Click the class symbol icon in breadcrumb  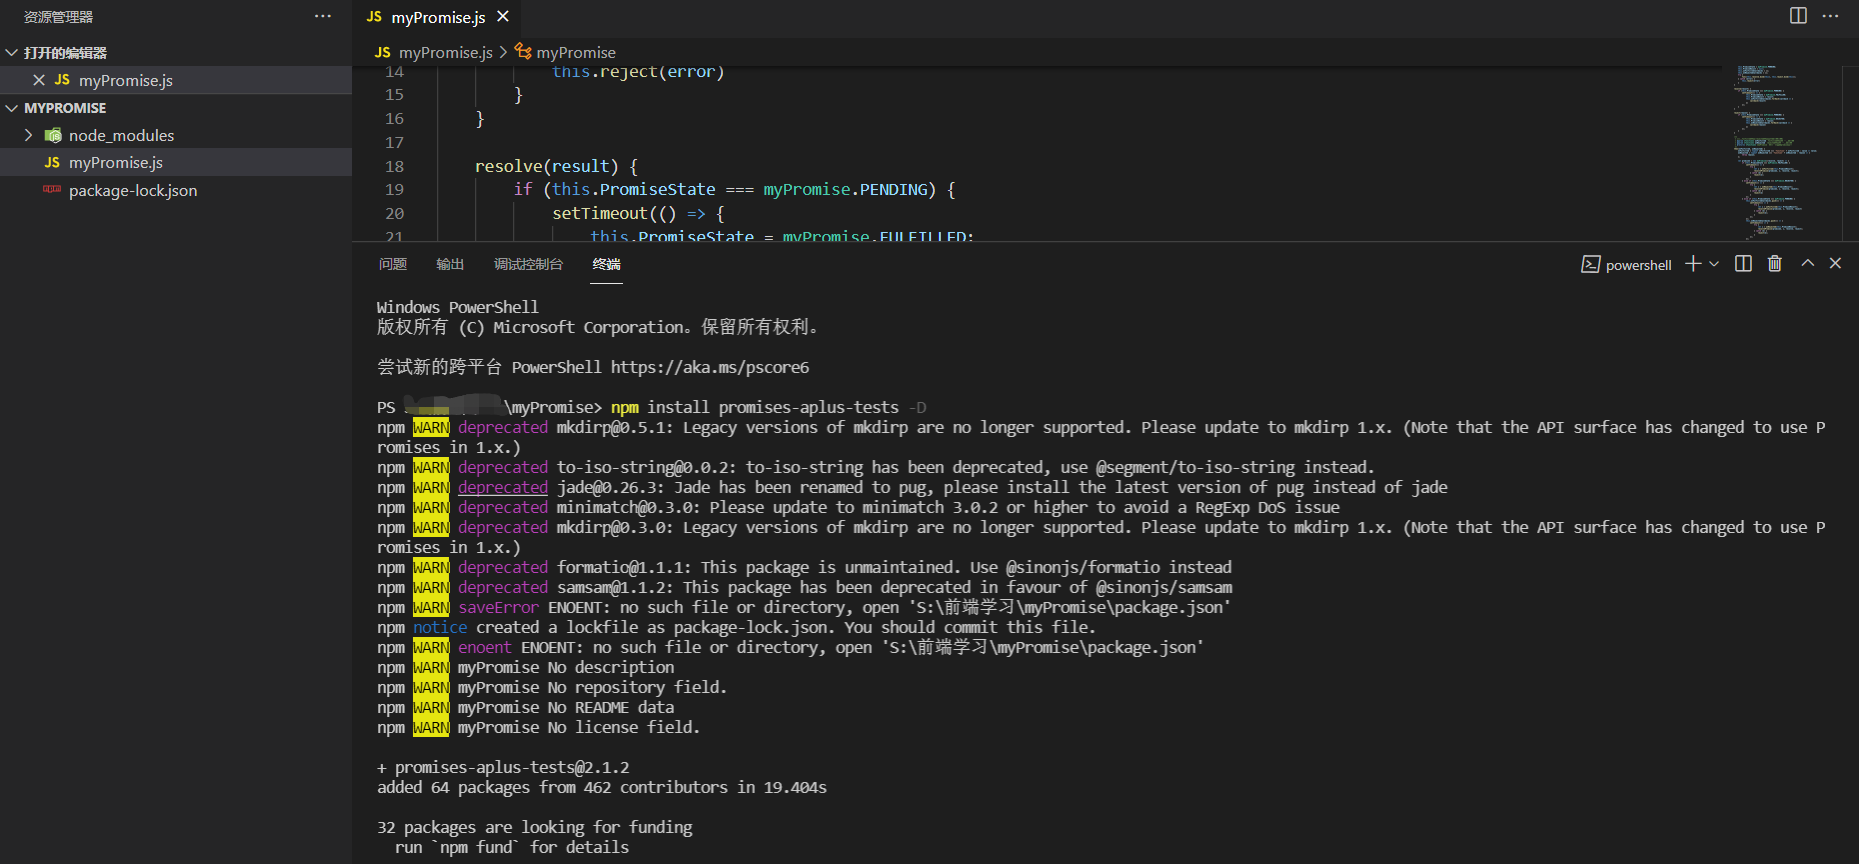click(523, 51)
